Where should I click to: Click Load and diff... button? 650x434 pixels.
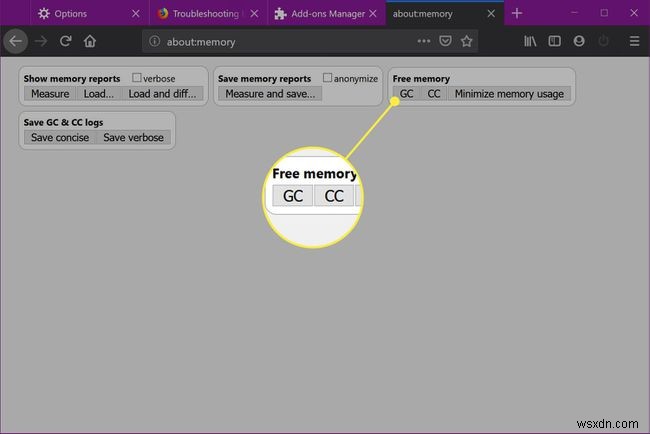pyautogui.click(x=162, y=94)
